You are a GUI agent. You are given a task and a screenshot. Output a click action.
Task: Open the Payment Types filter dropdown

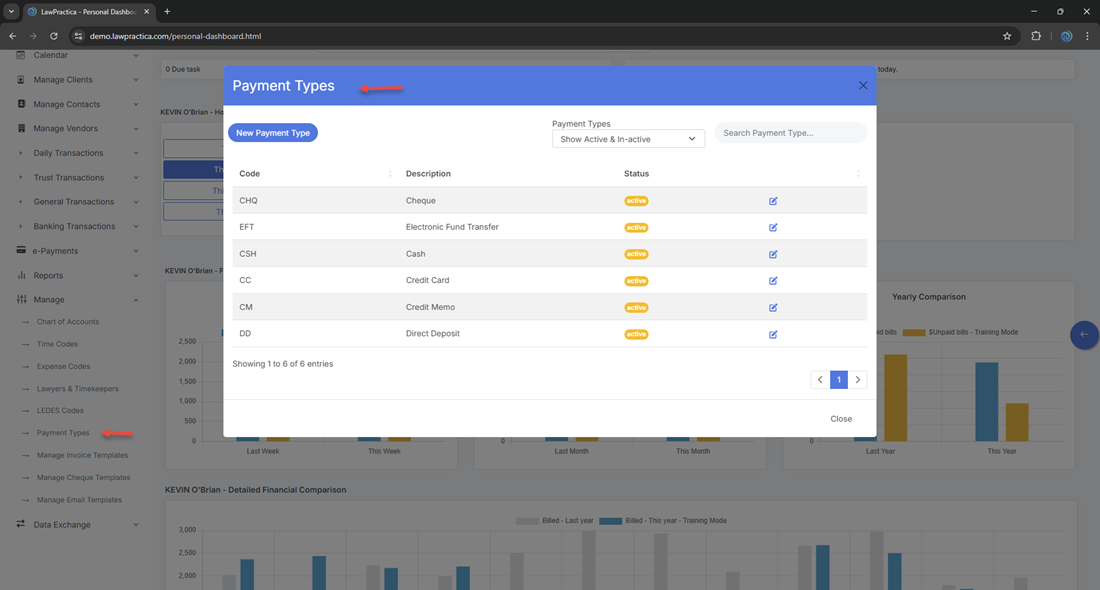628,139
